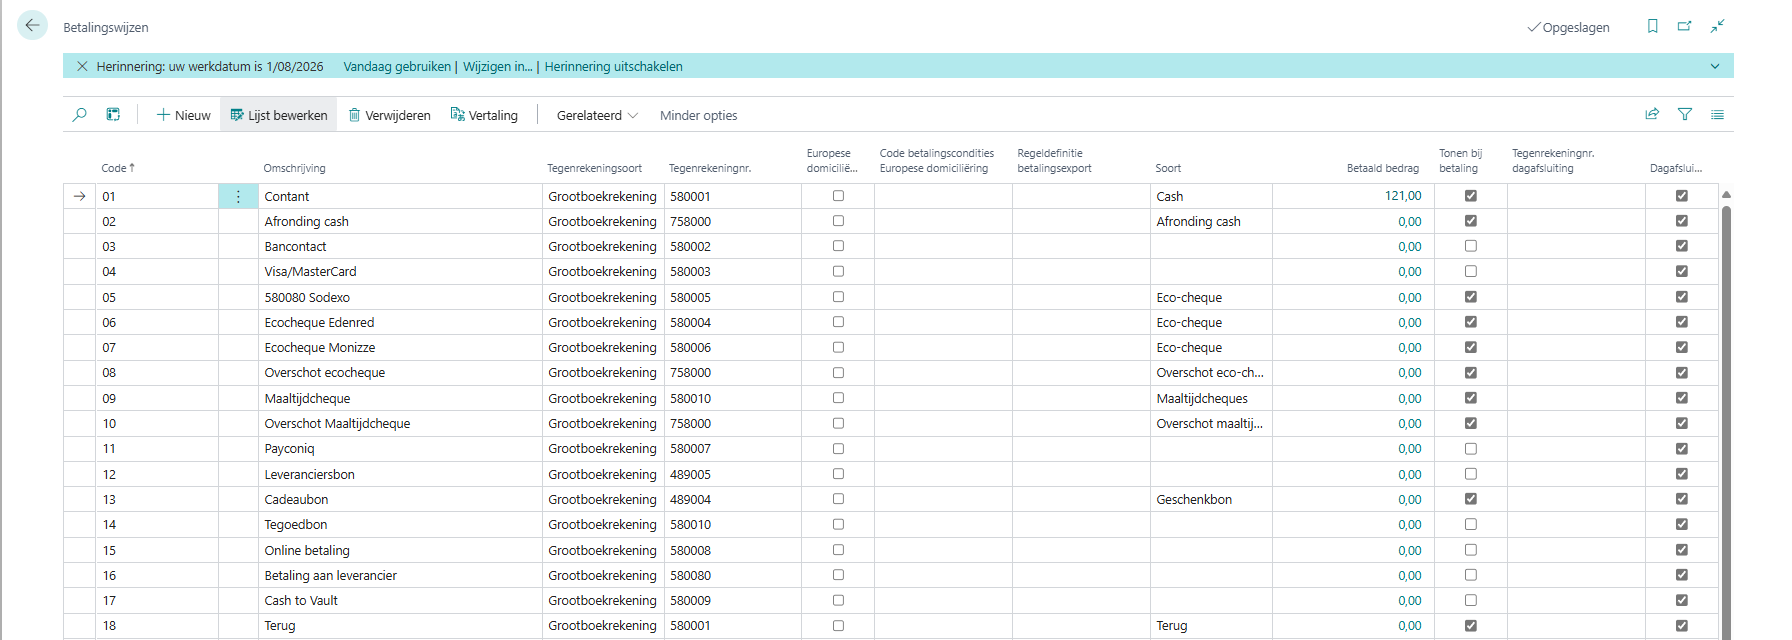Click Minder opties in toolbar
The height and width of the screenshot is (640, 1792).
698,116
